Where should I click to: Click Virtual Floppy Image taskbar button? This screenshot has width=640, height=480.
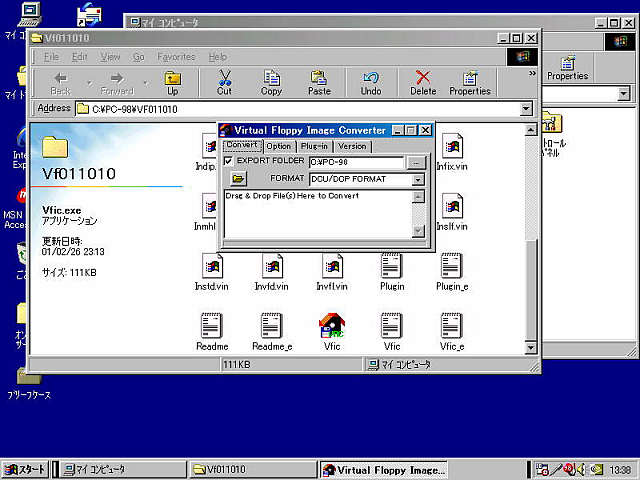pos(384,470)
